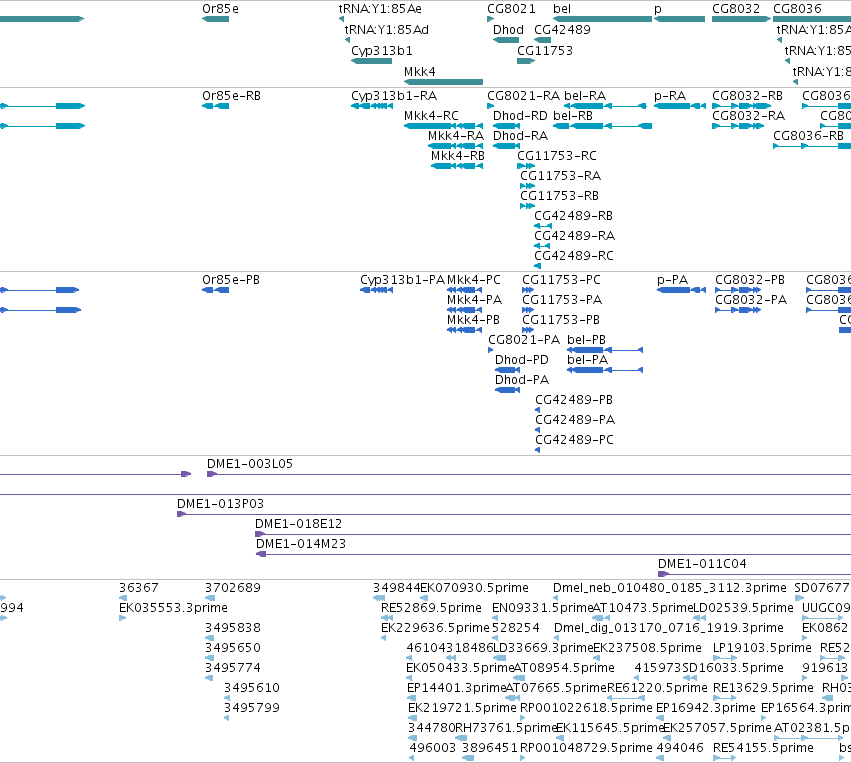The width and height of the screenshot is (851, 763).
Task: Click the DME1-003L05 BAC clone
Action: [x=529, y=474]
